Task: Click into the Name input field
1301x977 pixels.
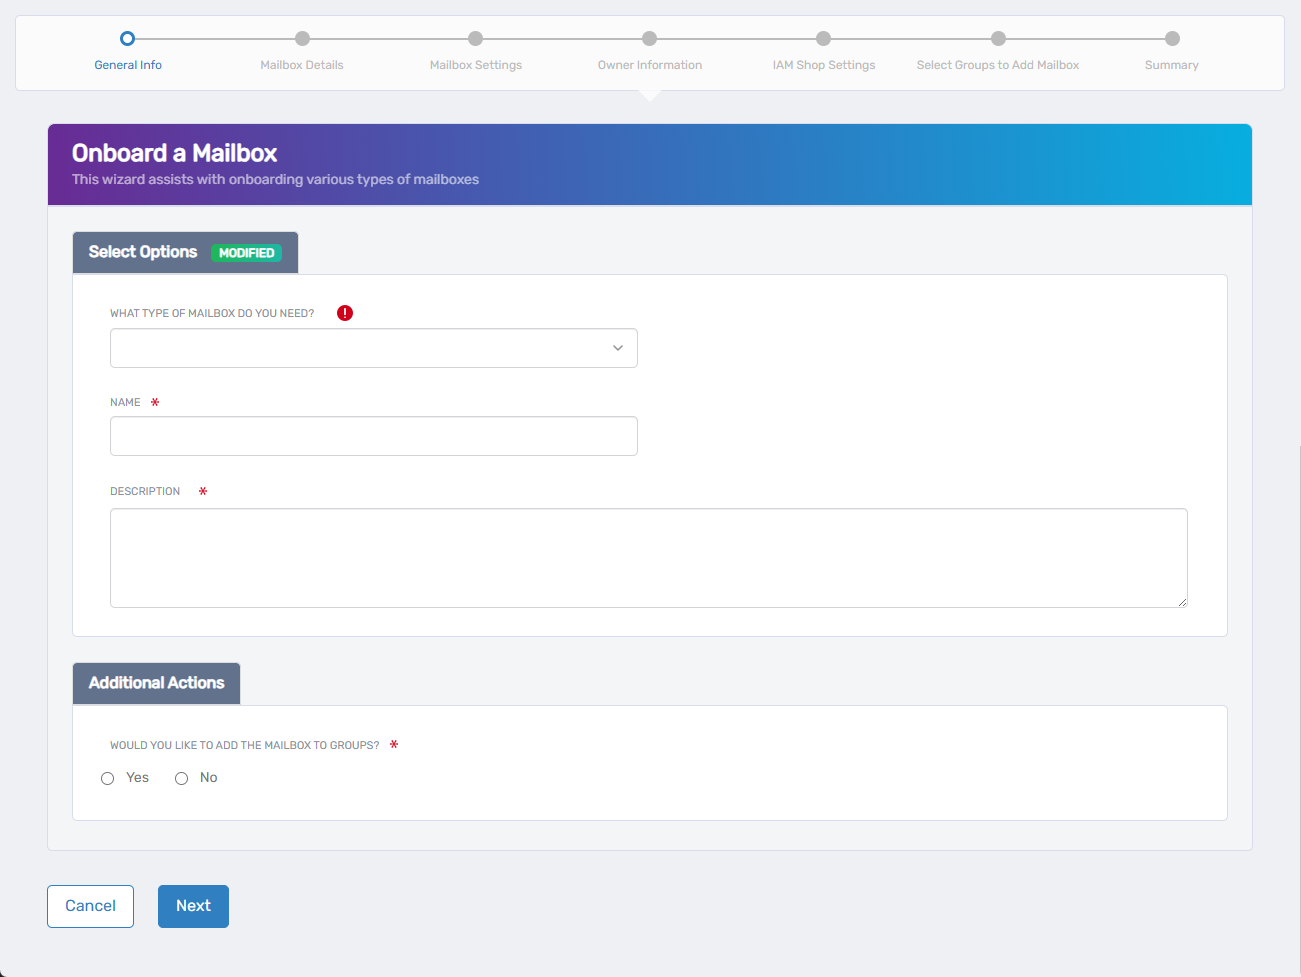Action: [x=373, y=436]
